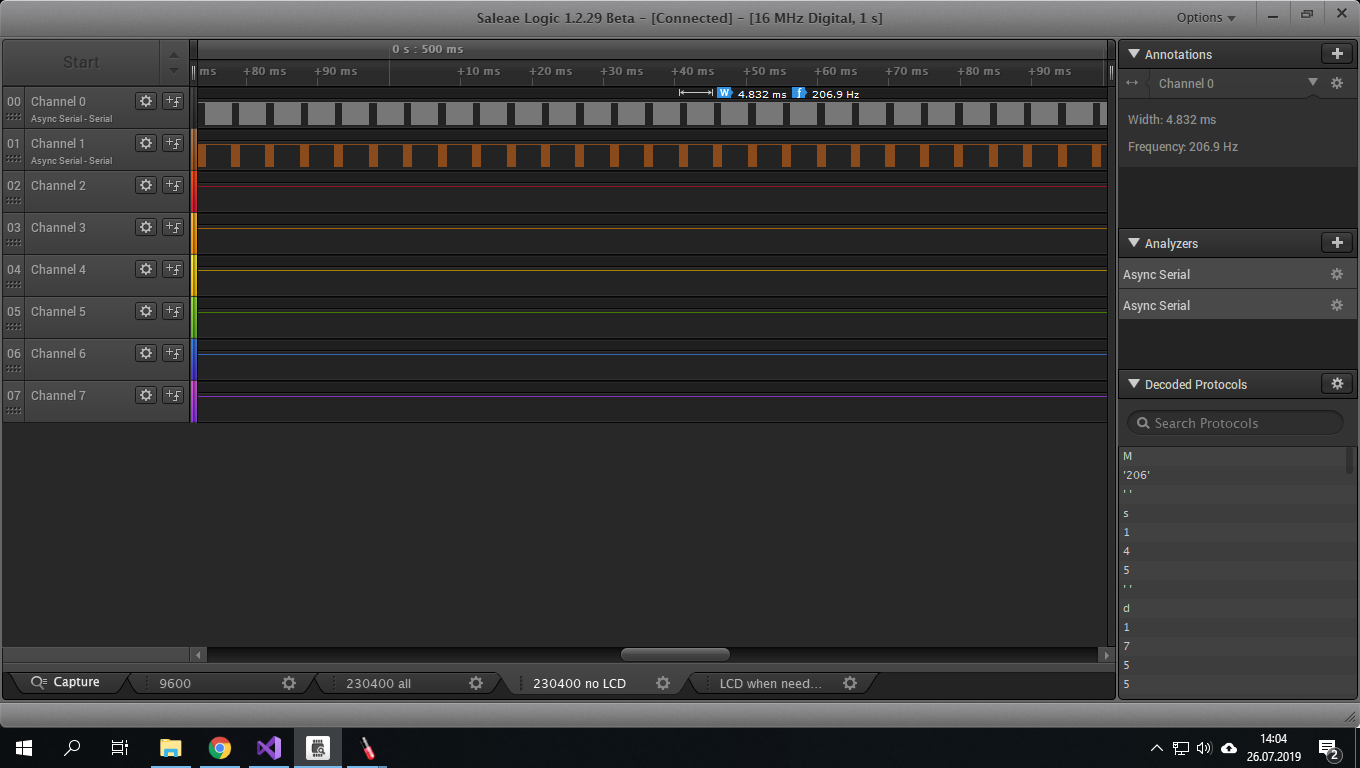This screenshot has width=1360, height=768.
Task: Toggle Channel 2 trigger edge button
Action: pos(173,185)
